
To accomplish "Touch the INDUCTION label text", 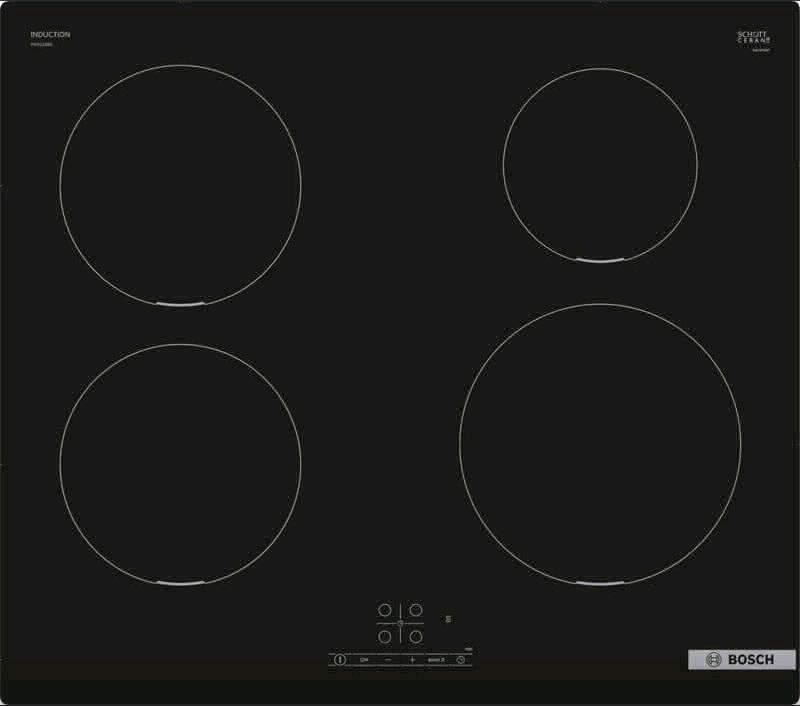I will (x=50, y=35).
